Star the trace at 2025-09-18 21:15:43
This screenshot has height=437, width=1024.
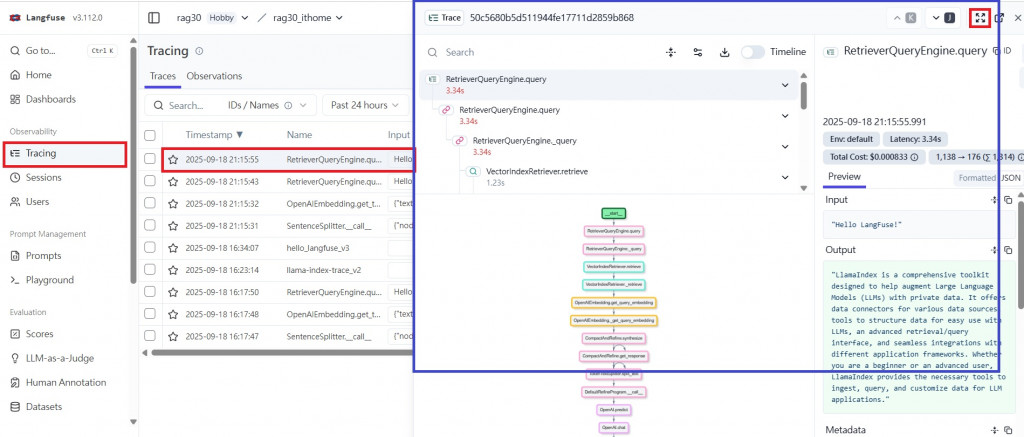(x=173, y=182)
